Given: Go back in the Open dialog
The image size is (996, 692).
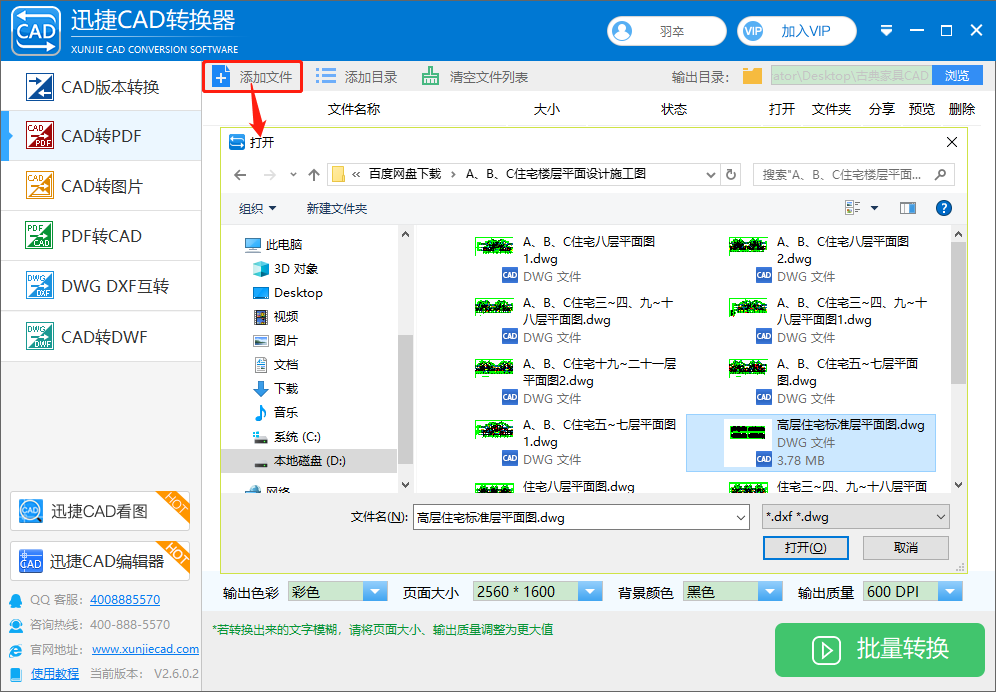Looking at the screenshot, I should 240,175.
